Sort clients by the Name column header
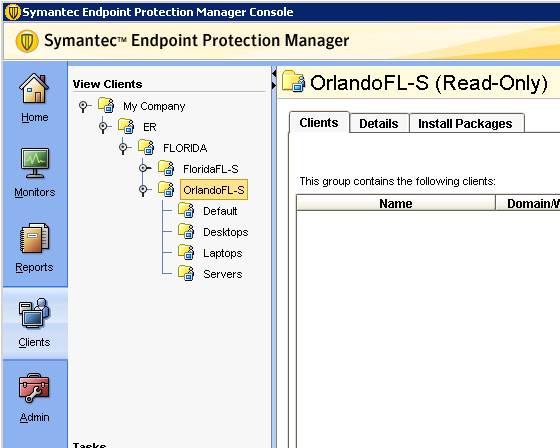560x448 pixels. click(396, 203)
